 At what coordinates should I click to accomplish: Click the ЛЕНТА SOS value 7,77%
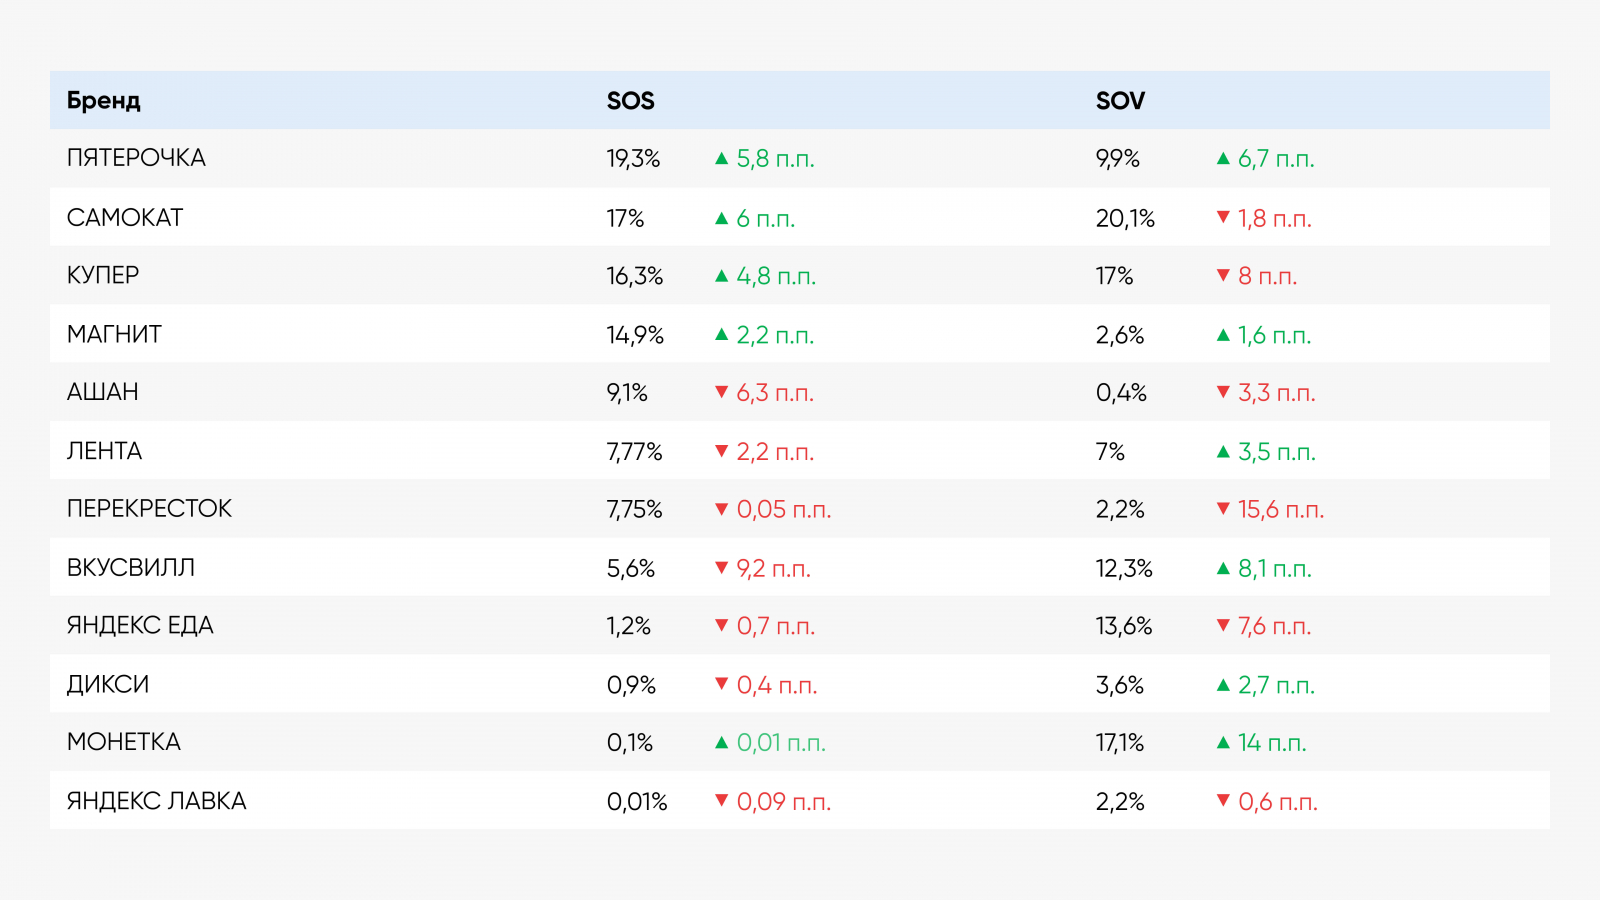(x=634, y=452)
